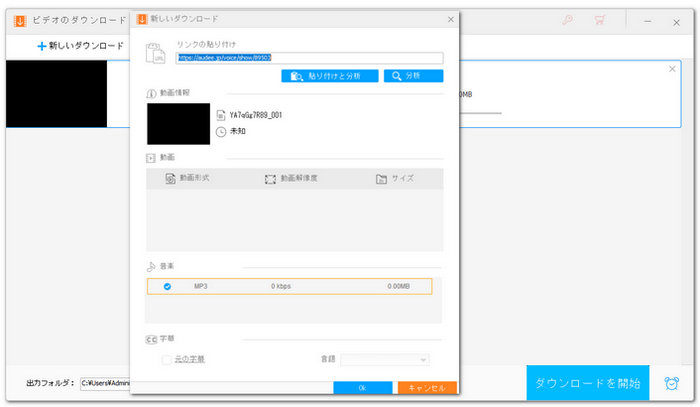The height and width of the screenshot is (407, 700).
Task: Click the 動画解像度 resolution icon
Action: tap(270, 179)
